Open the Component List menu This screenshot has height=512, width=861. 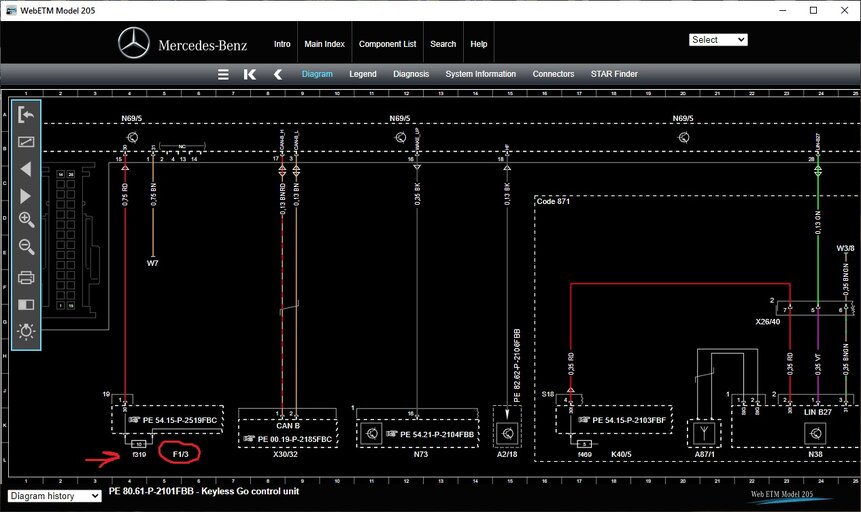[387, 44]
